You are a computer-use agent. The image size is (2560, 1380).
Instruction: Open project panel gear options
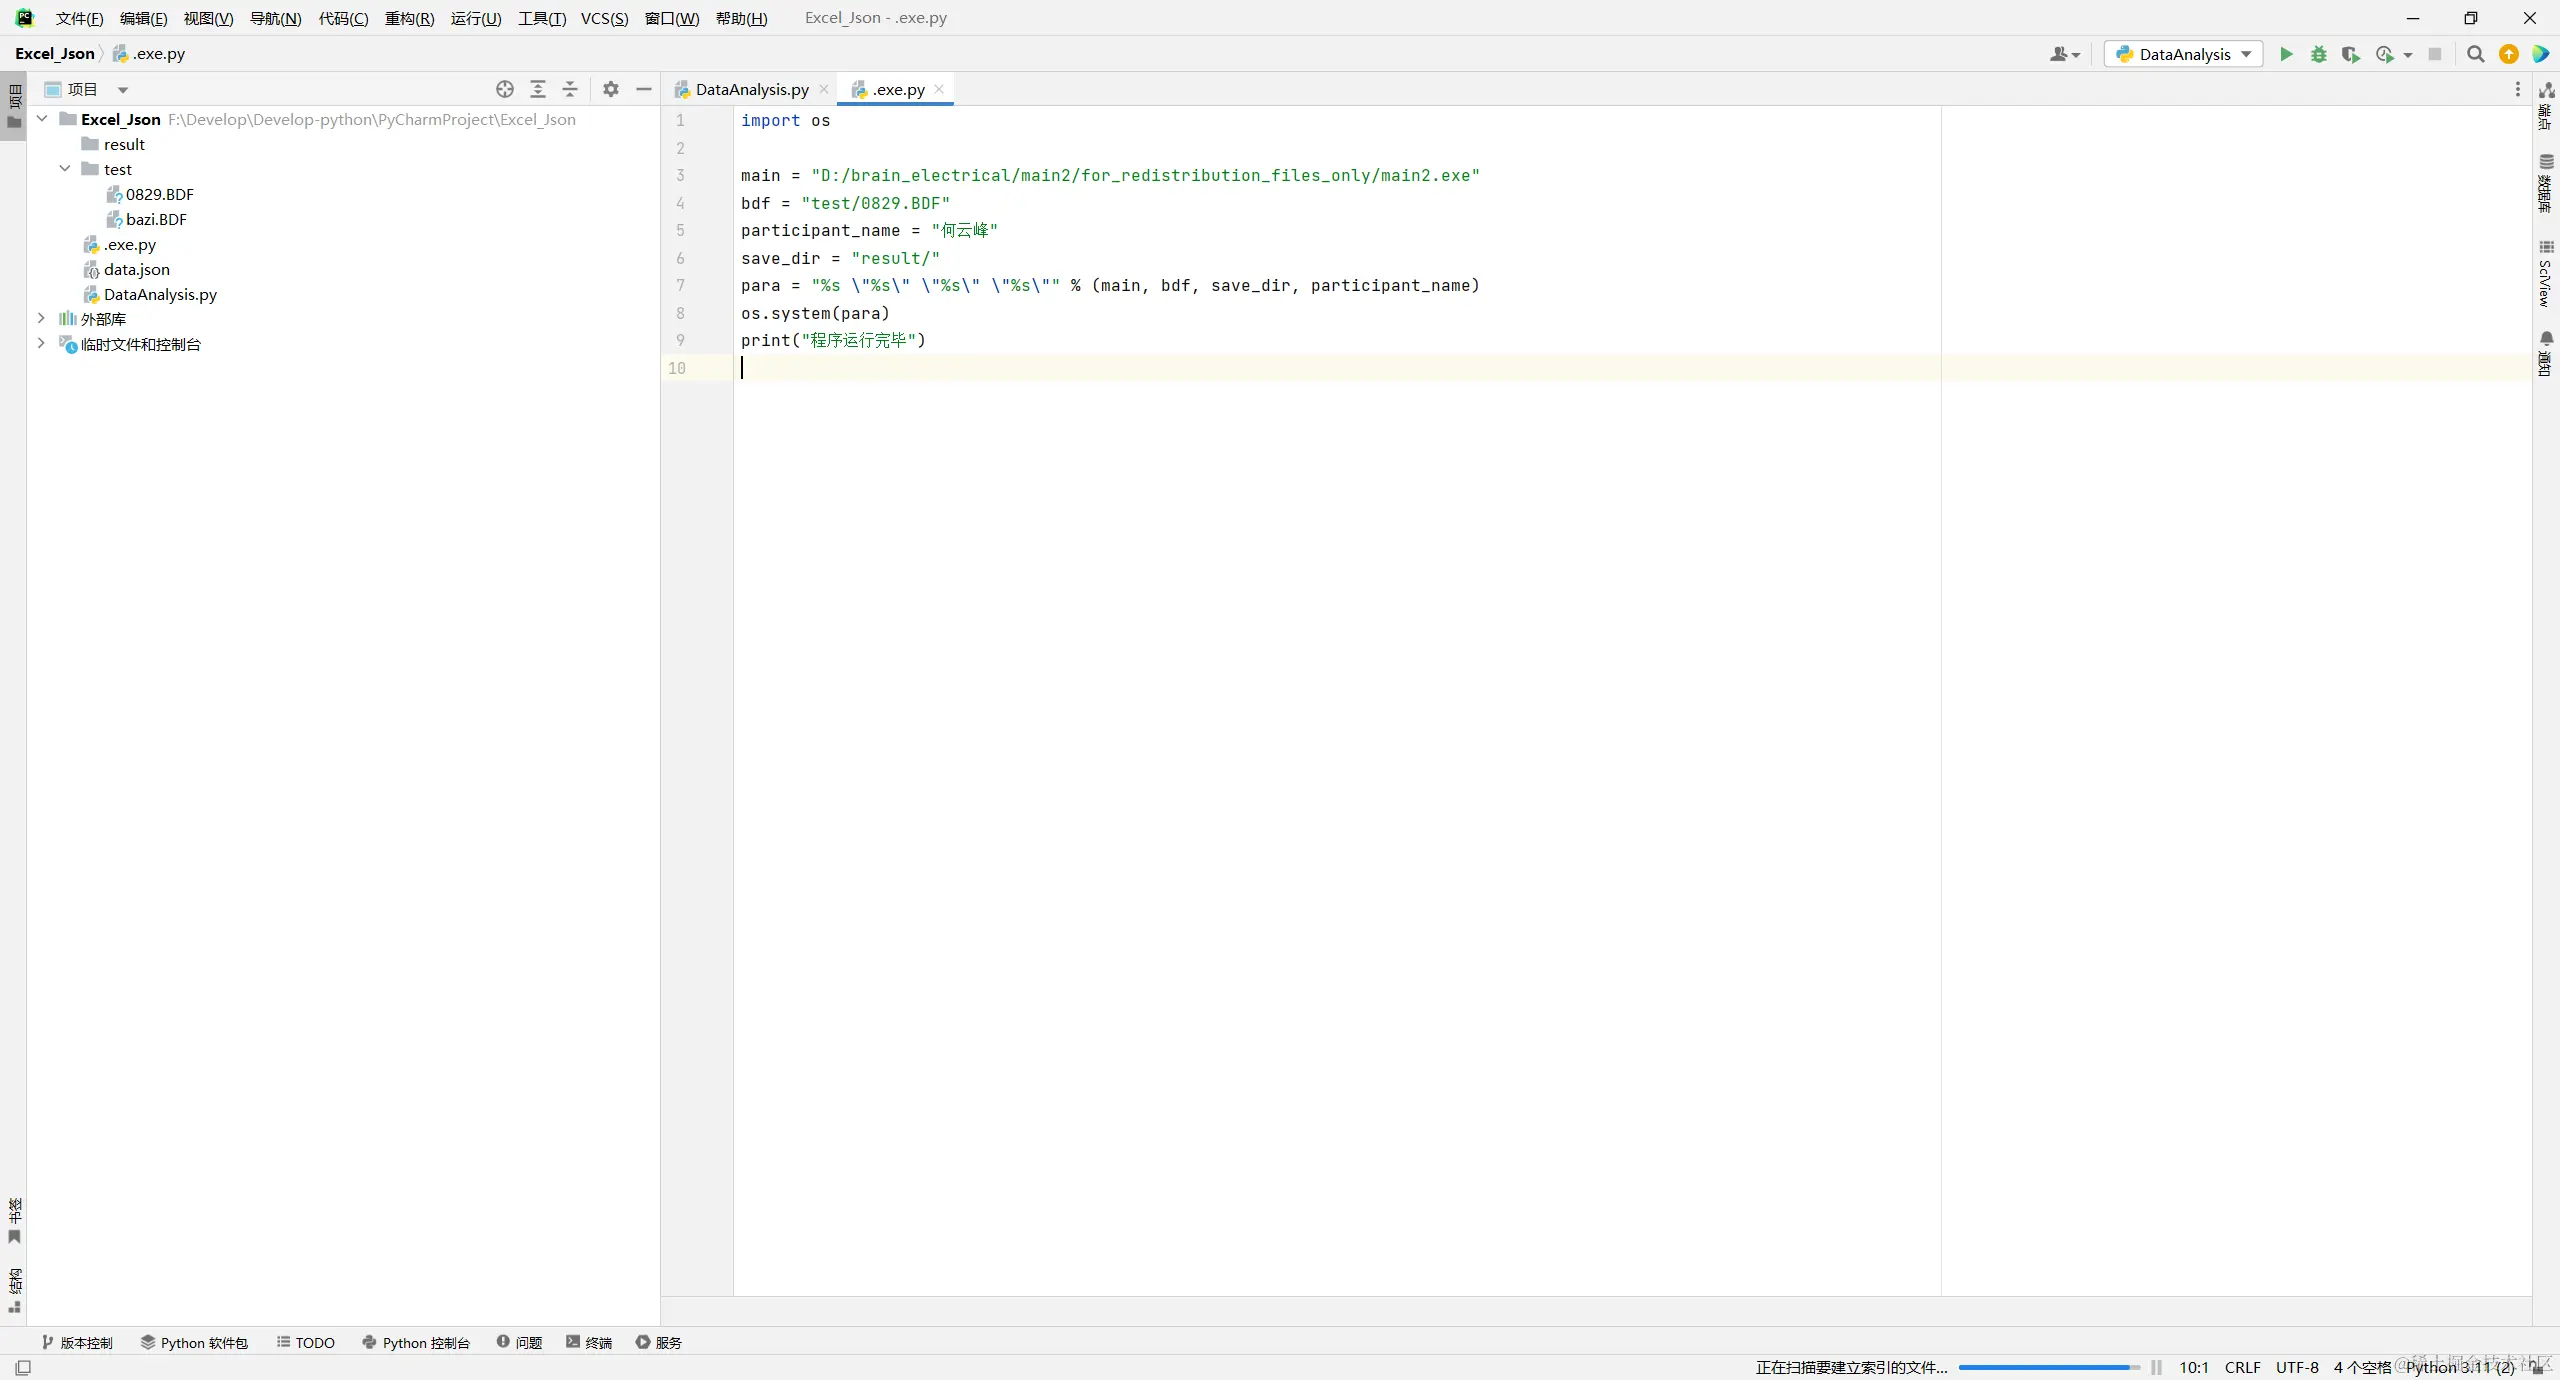tap(611, 89)
